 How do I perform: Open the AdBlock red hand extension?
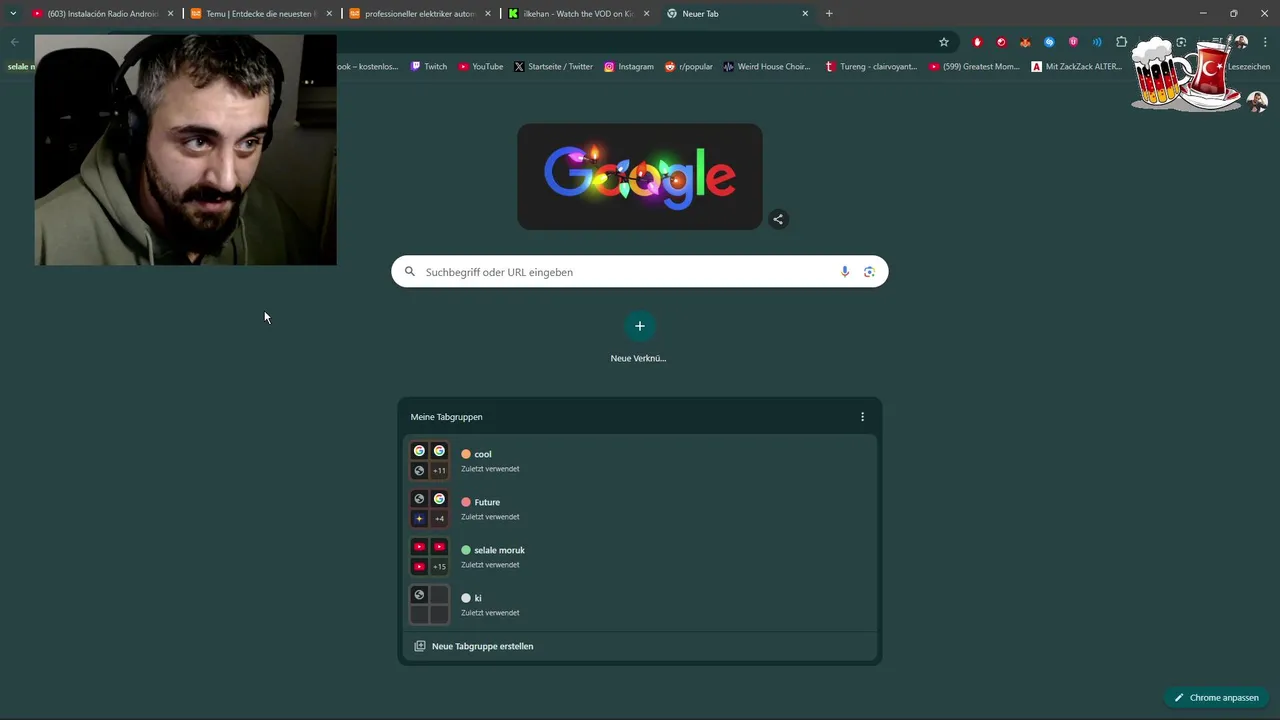(x=977, y=42)
